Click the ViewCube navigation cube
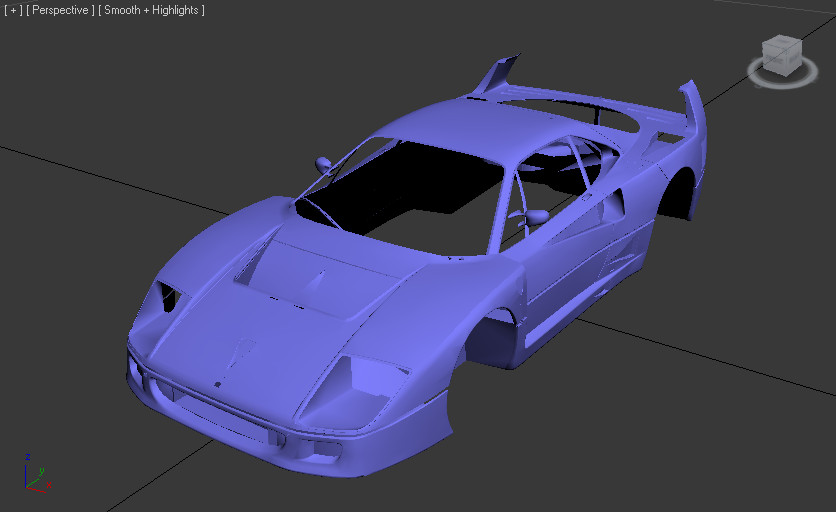This screenshot has height=512, width=836. [782, 55]
